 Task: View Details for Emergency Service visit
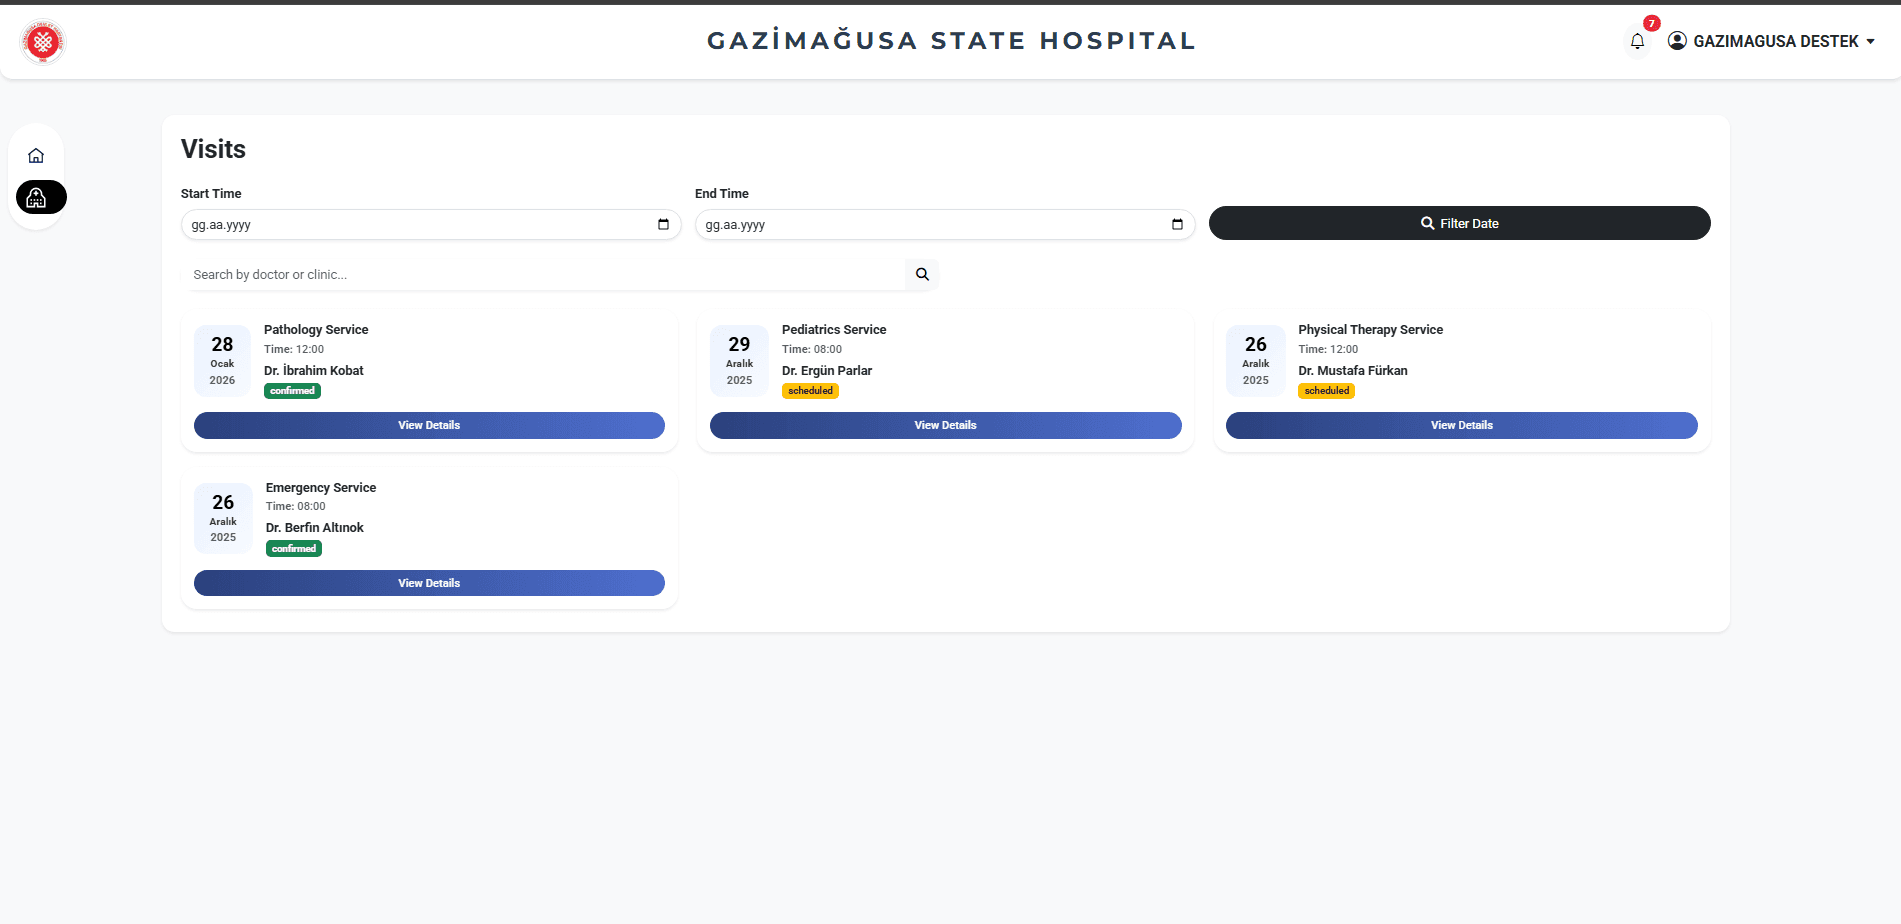pos(429,583)
